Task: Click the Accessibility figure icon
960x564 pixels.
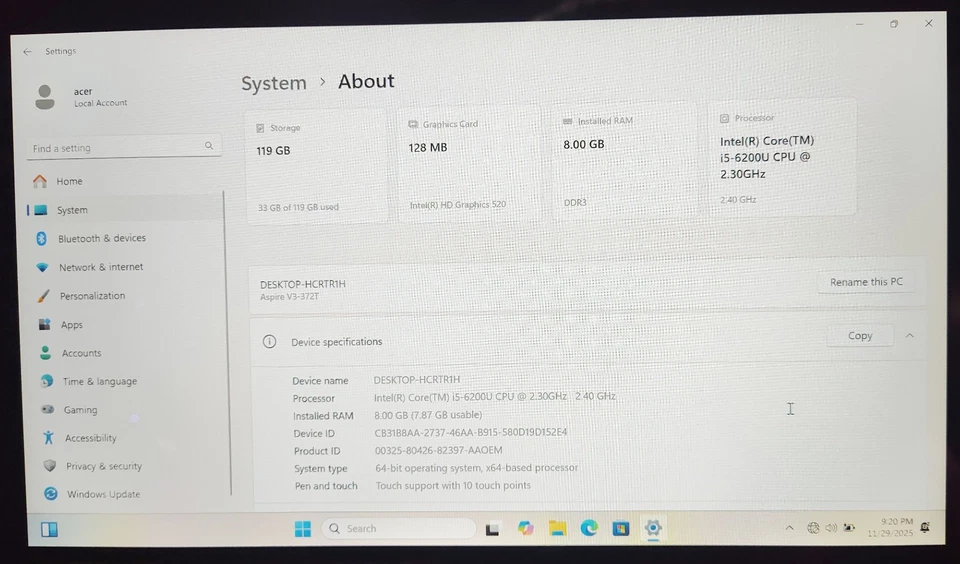Action: click(48, 438)
